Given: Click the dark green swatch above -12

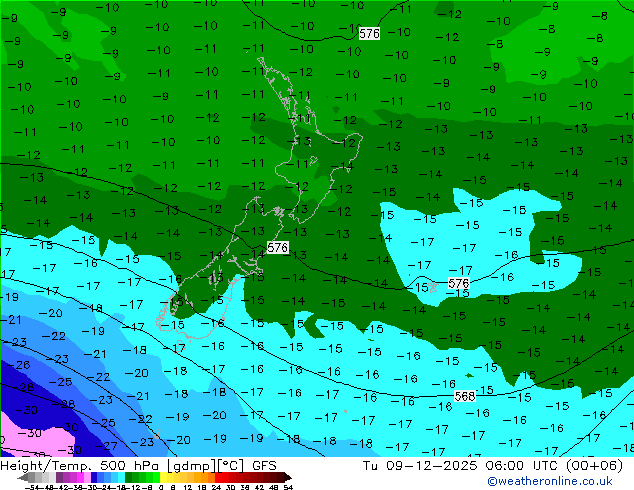Looking at the screenshot, I should (129, 478).
